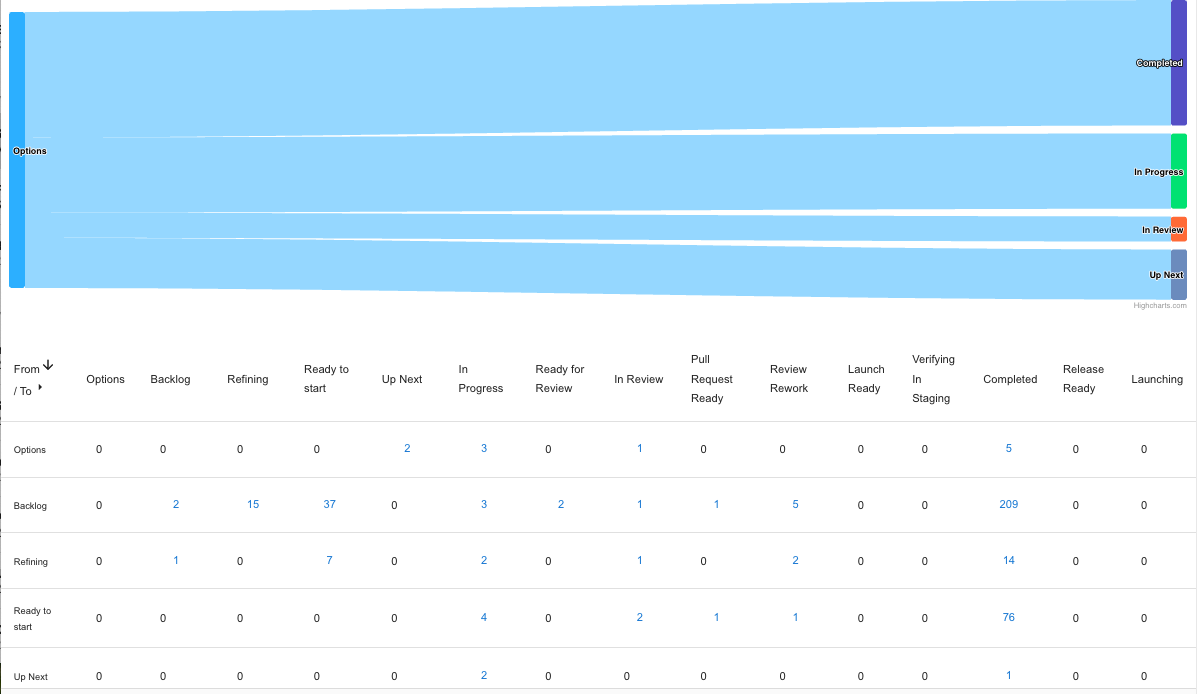The width and height of the screenshot is (1197, 694).
Task: Click the green In Progress node color block
Action: click(1178, 171)
